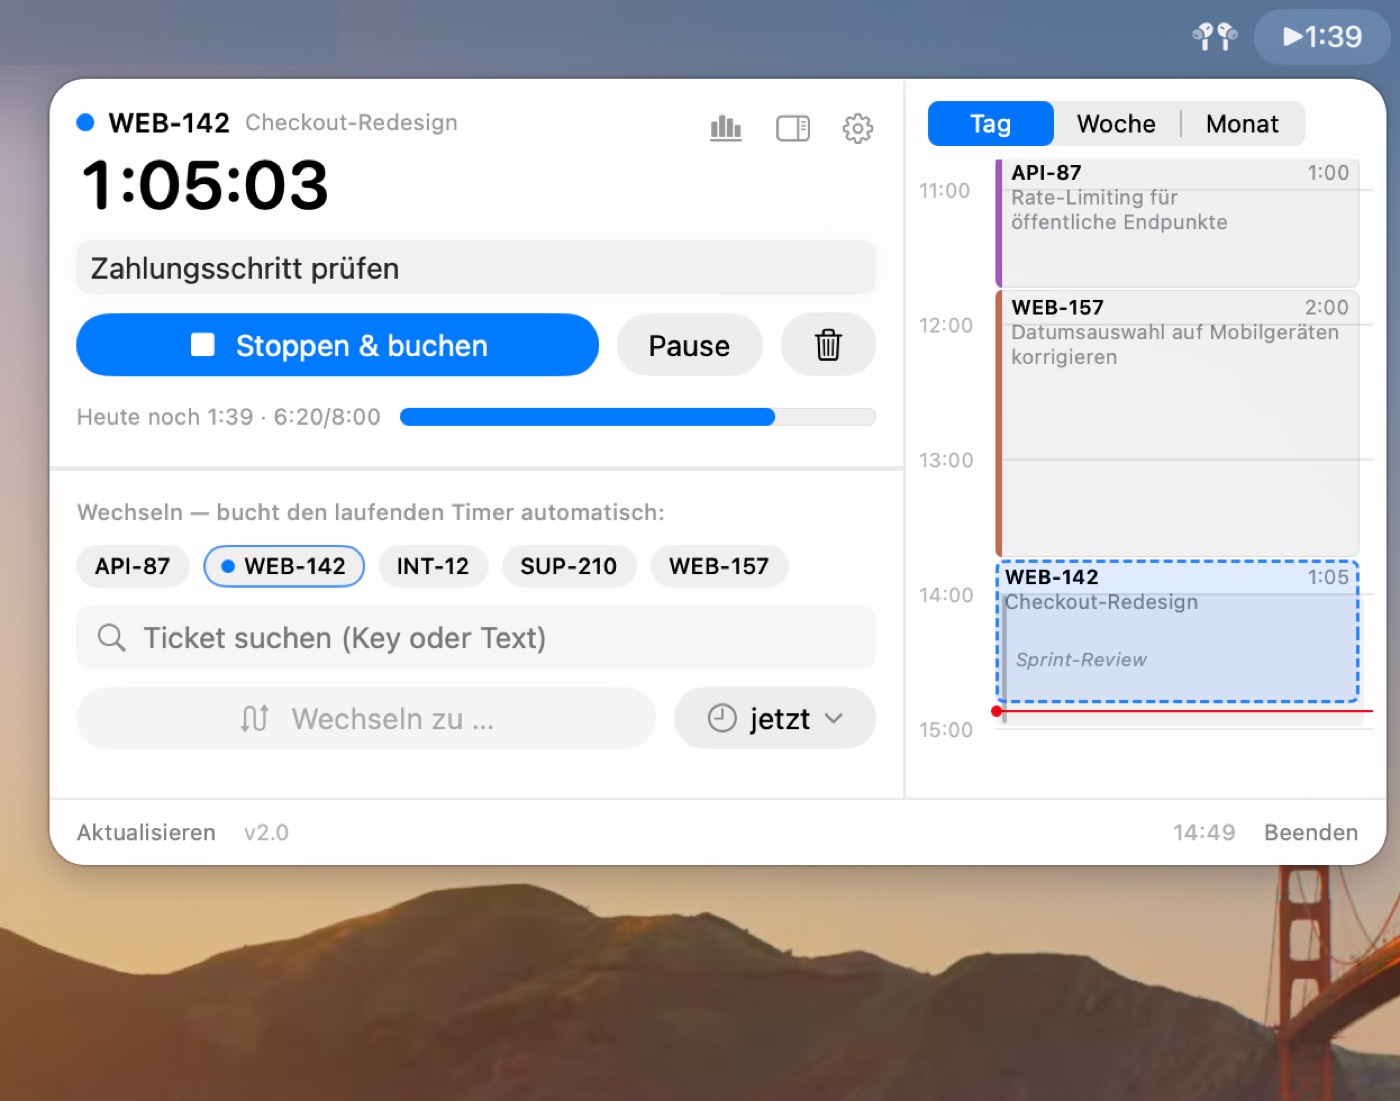Screen dimensions: 1400x1101
Task: Focus the Ticket suchen search field
Action: tap(476, 638)
